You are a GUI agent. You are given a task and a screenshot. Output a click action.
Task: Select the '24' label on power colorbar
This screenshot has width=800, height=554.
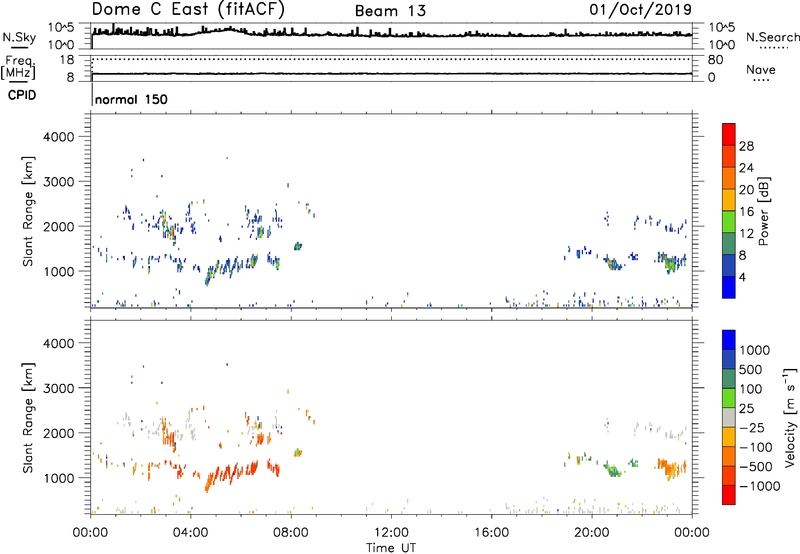tap(746, 168)
